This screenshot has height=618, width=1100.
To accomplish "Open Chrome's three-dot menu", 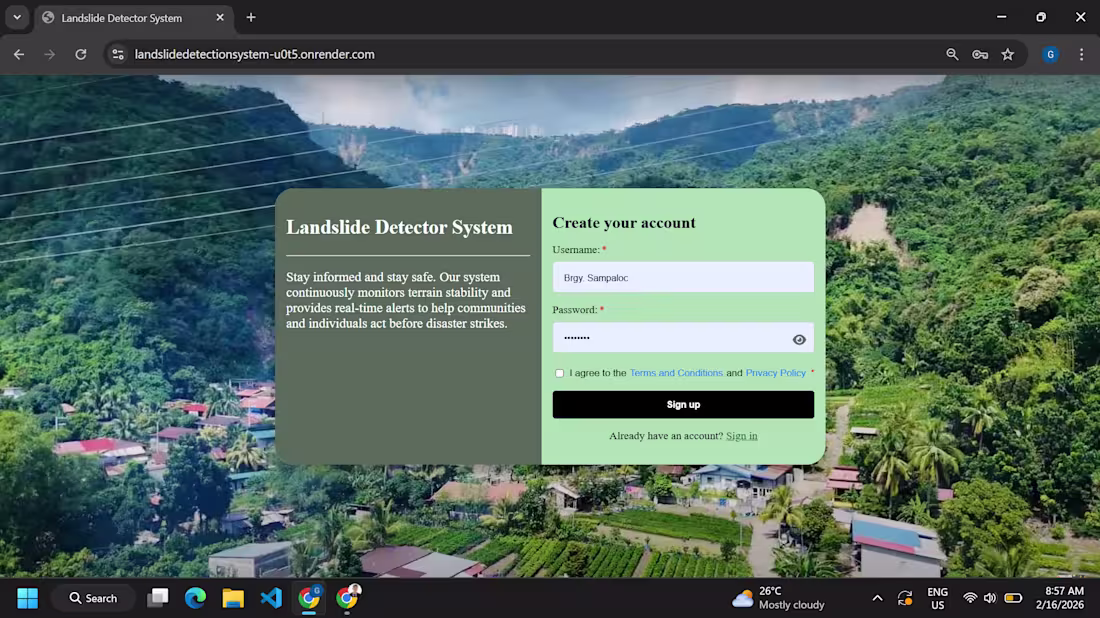I will pyautogui.click(x=1081, y=54).
